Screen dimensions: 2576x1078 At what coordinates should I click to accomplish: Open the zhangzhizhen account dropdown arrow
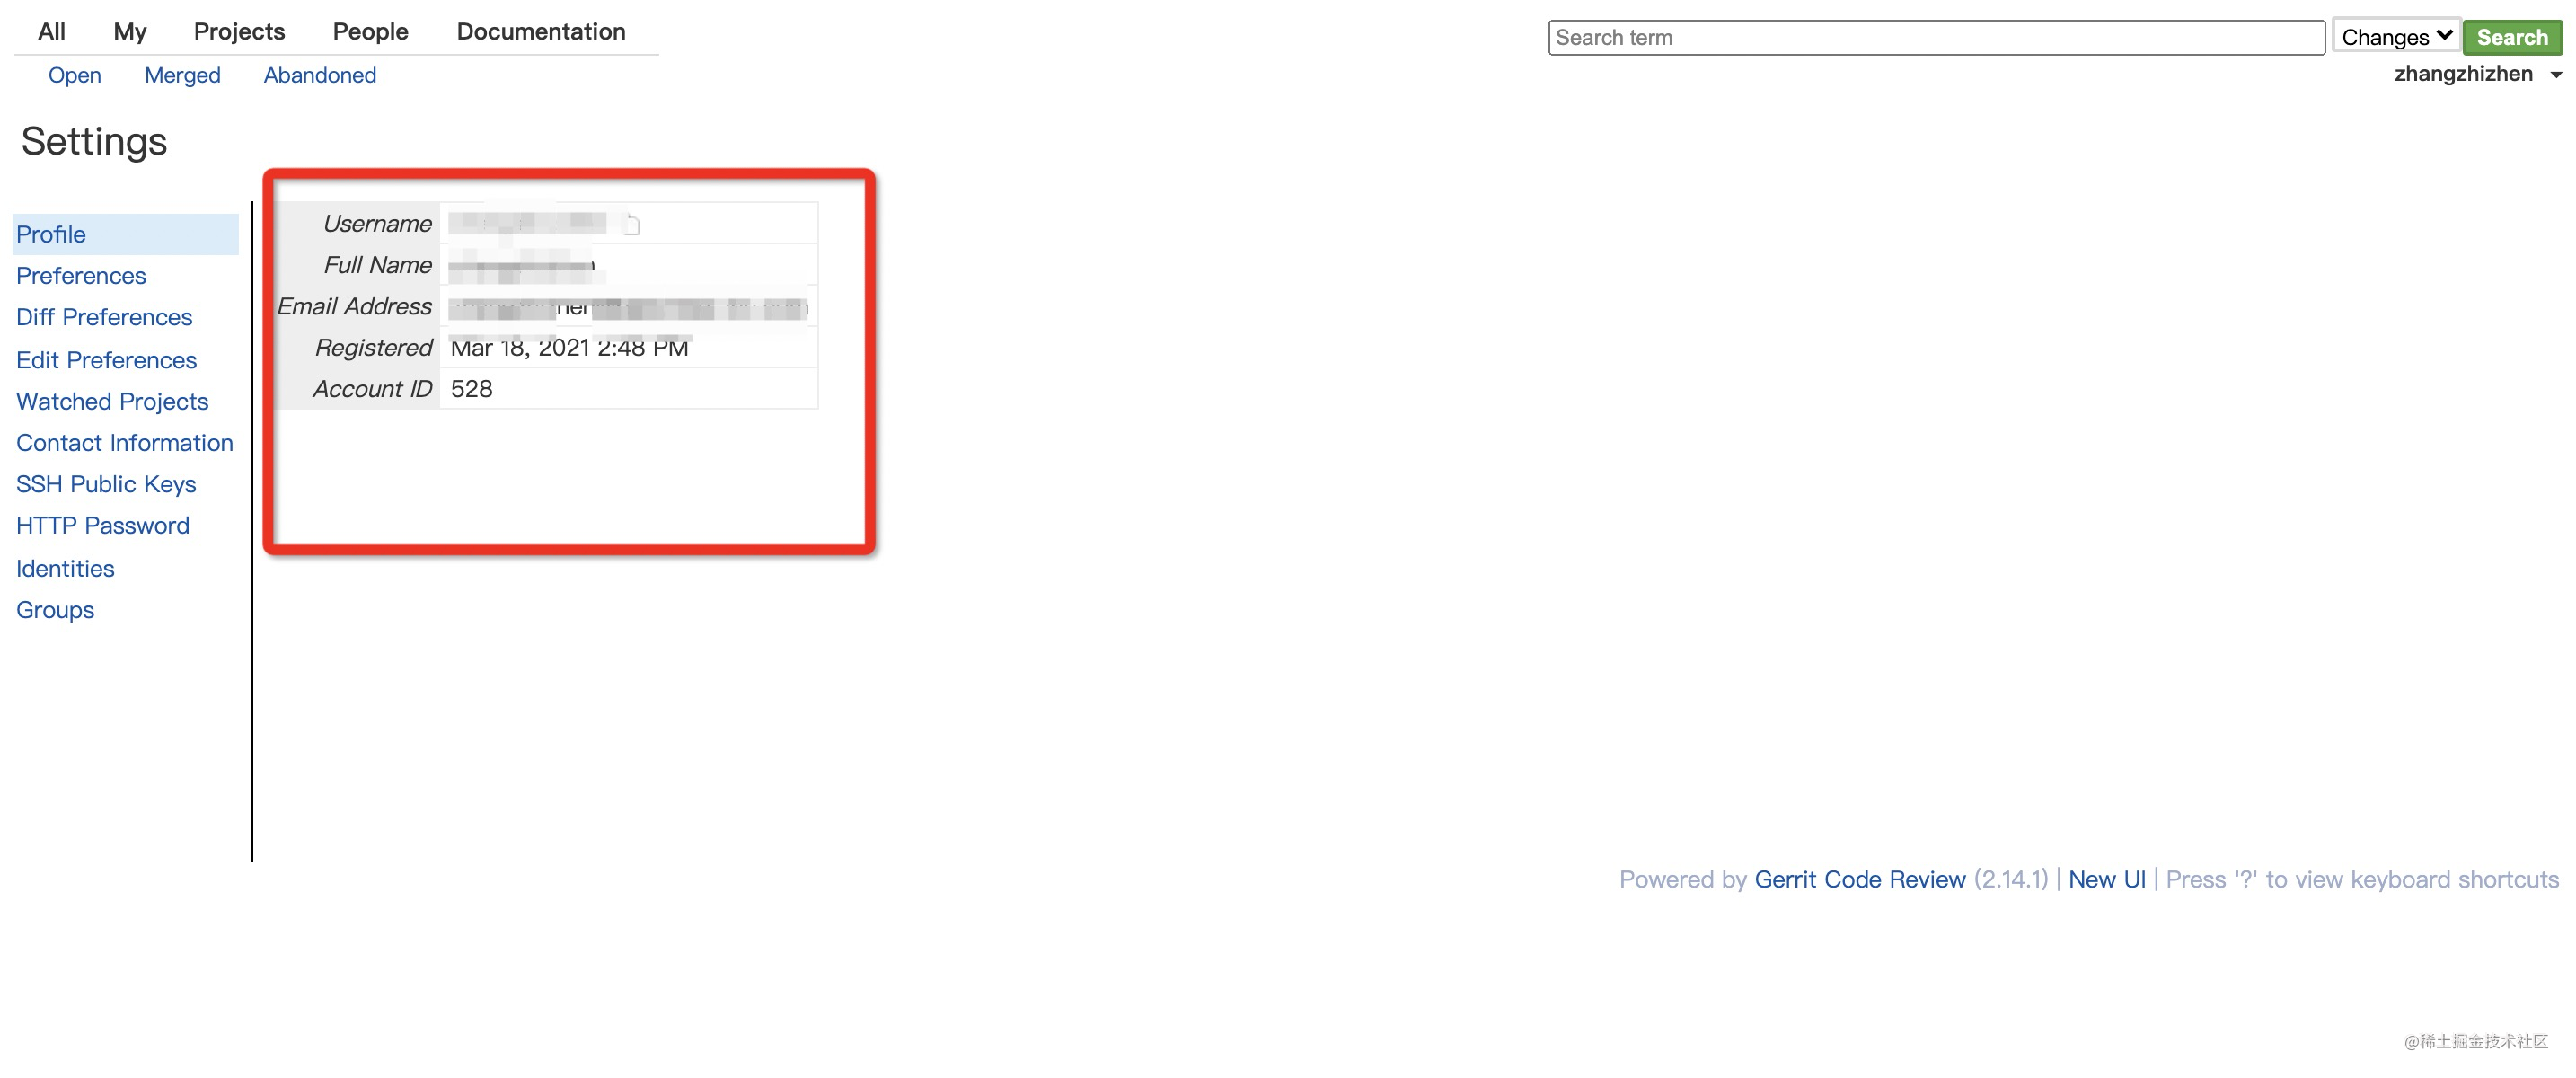point(2555,75)
